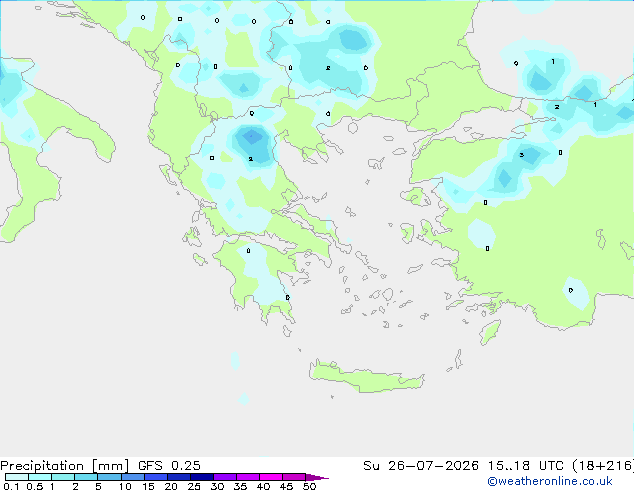The image size is (634, 490).
Task: Click legend value label "50"
Action: [309, 486]
